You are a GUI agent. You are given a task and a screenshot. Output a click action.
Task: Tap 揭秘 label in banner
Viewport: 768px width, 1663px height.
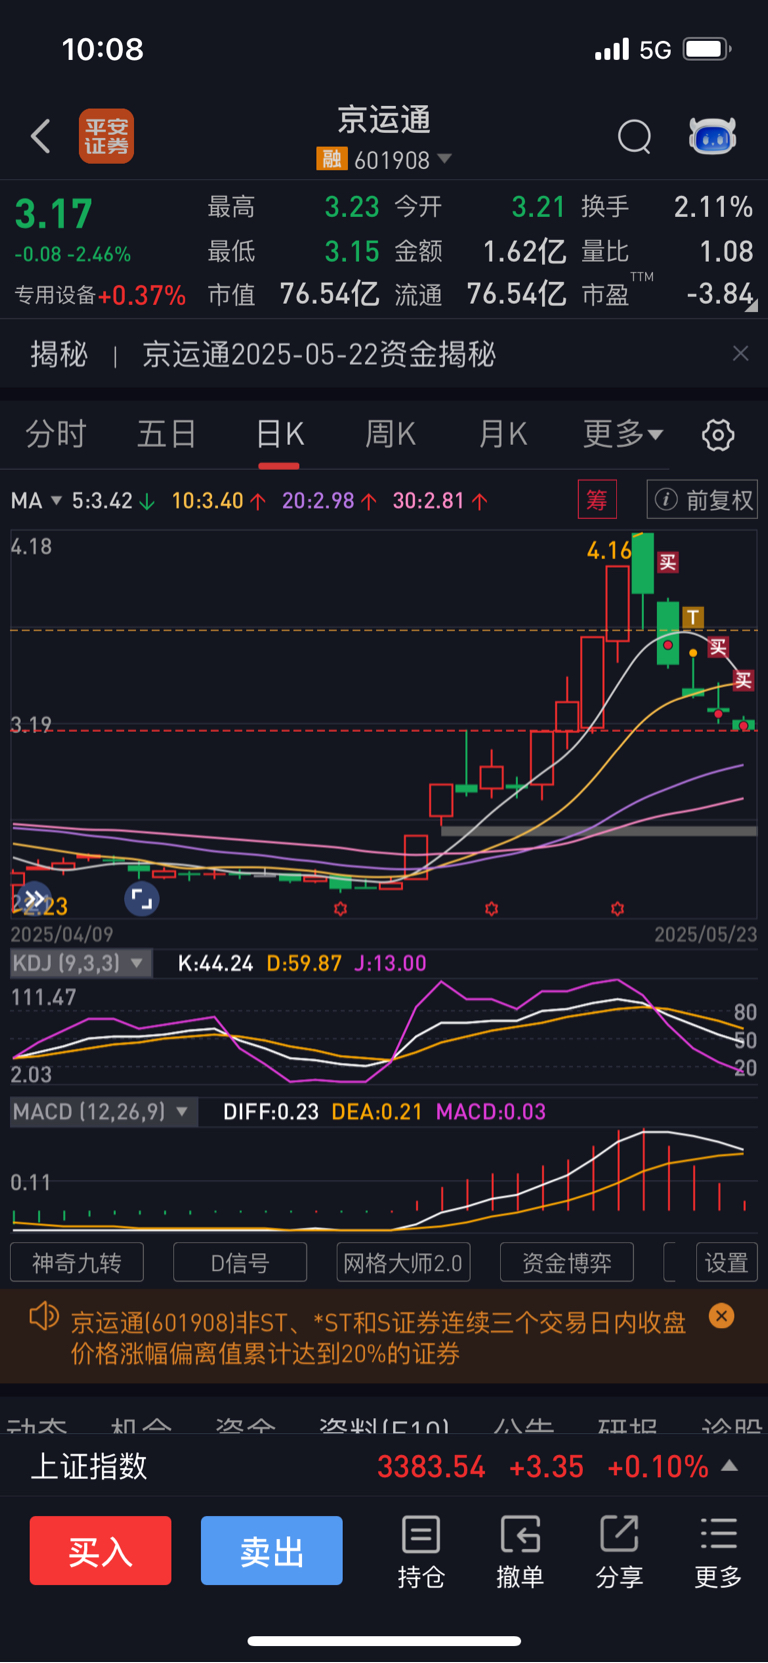click(x=59, y=354)
